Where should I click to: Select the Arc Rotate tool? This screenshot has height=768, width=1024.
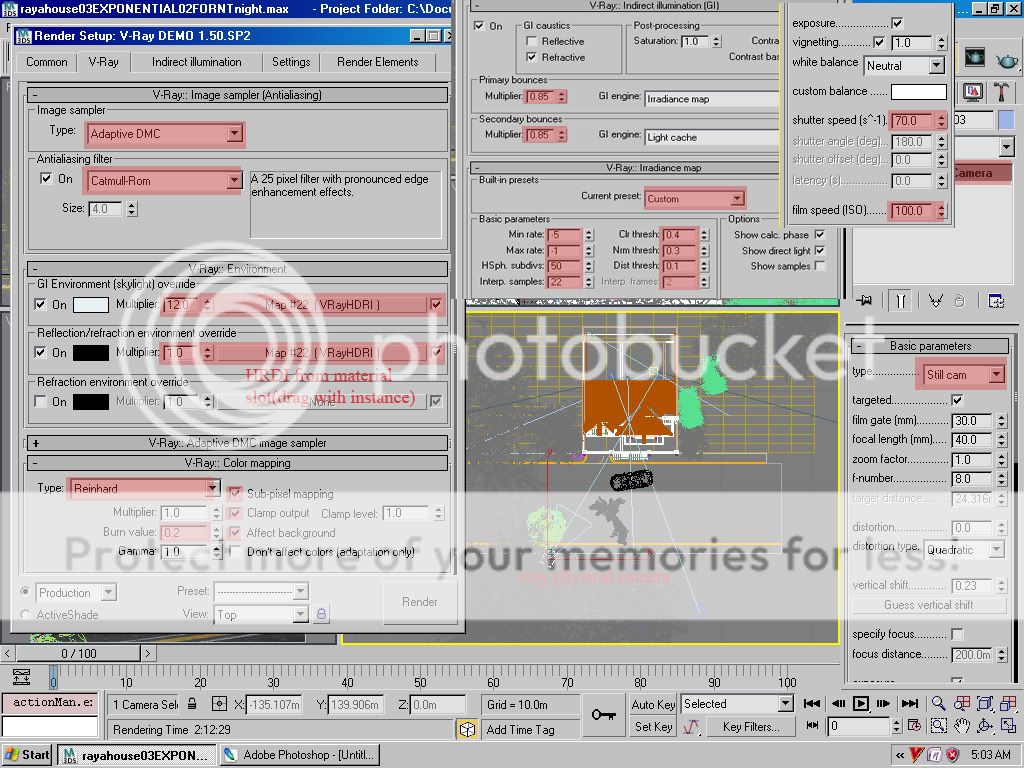(x=985, y=726)
